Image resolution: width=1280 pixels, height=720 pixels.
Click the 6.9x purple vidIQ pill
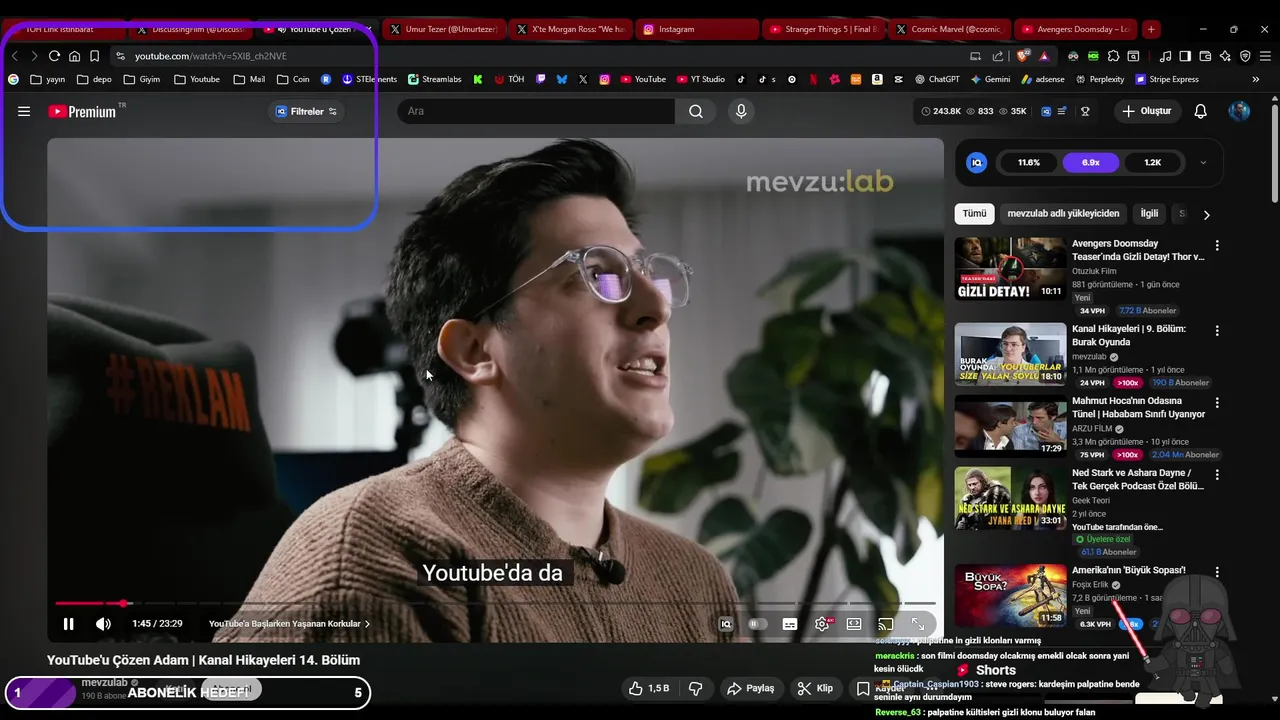(x=1091, y=162)
